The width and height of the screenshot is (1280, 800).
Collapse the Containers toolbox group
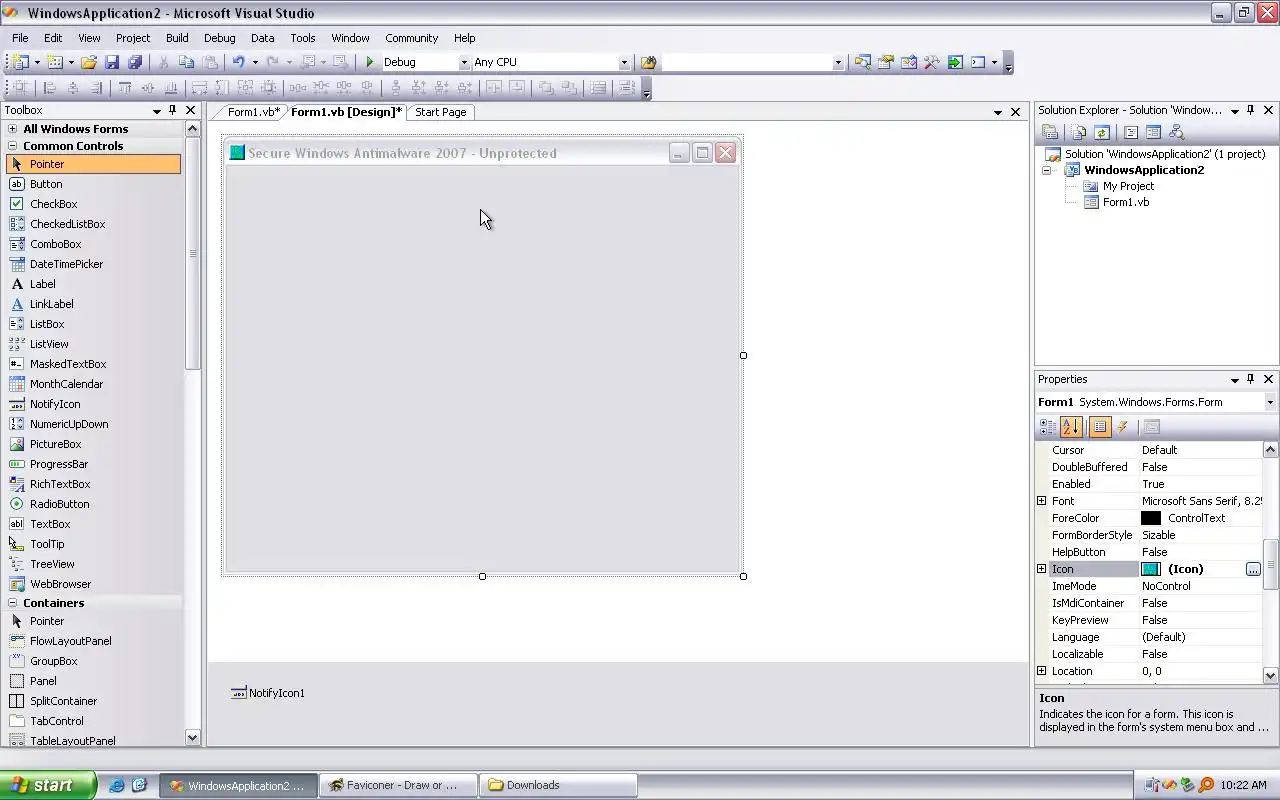click(13, 603)
